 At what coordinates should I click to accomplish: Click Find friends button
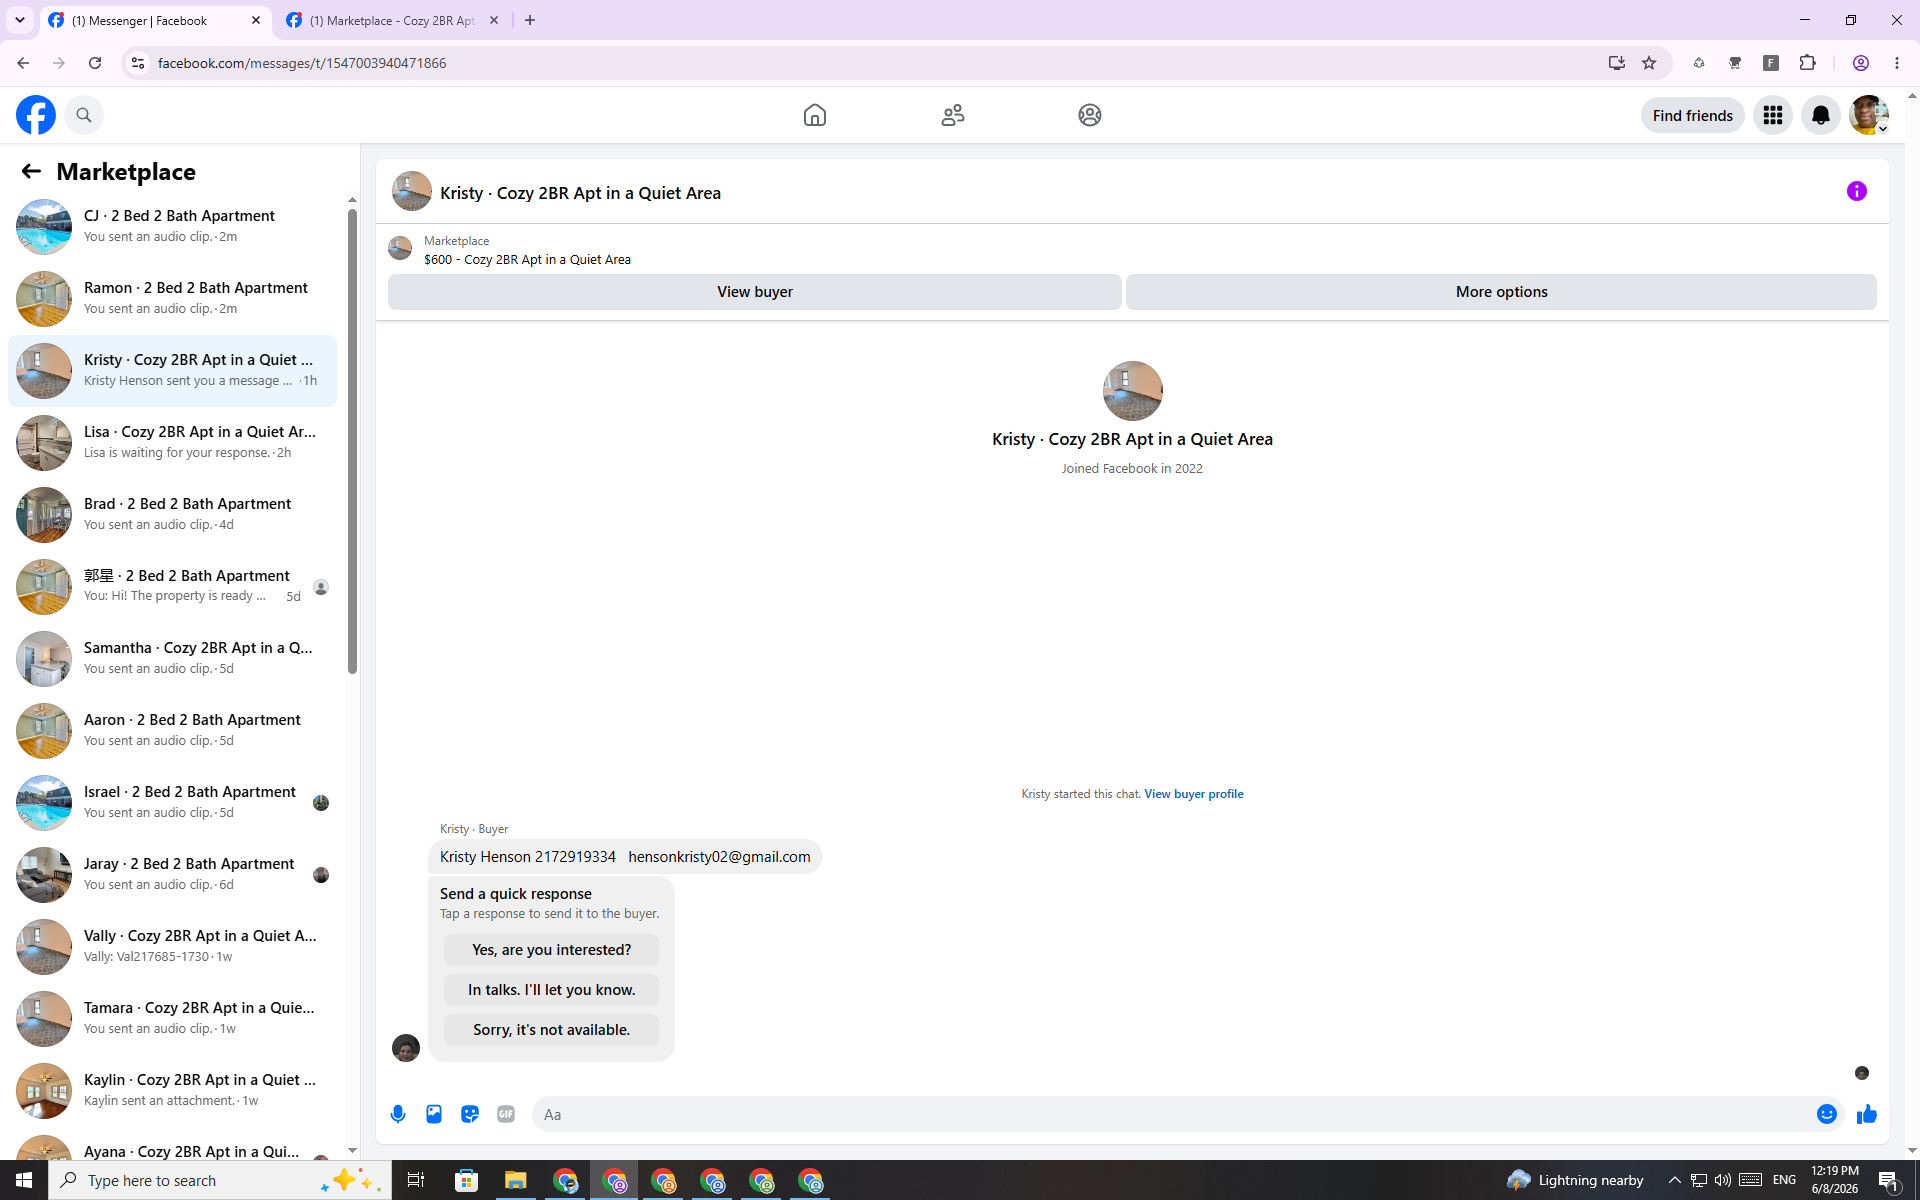coord(1692,115)
